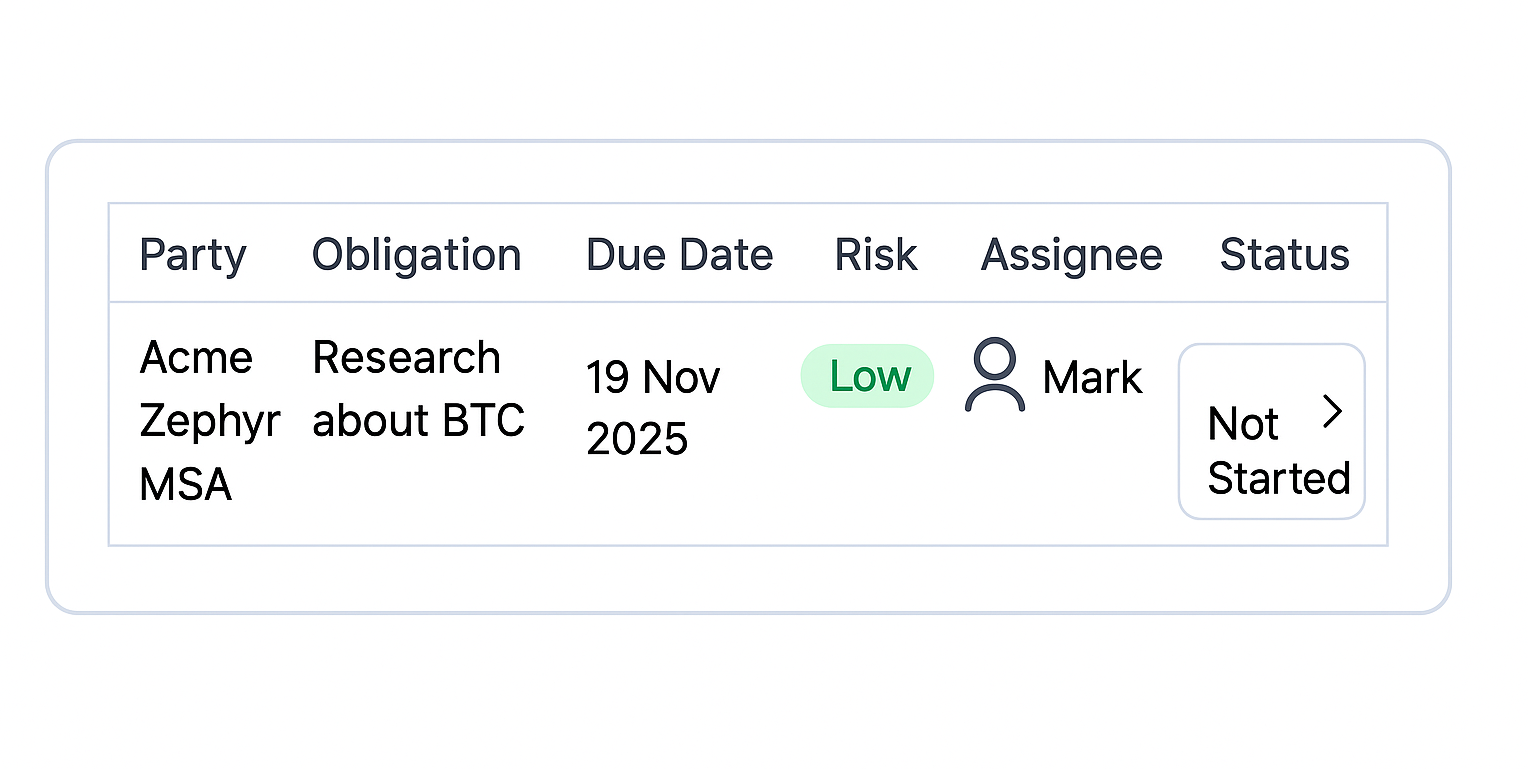The width and height of the screenshot is (1528, 769).
Task: Expand the Status selector for Acme Zephyr MSA
Action: tap(1271, 430)
